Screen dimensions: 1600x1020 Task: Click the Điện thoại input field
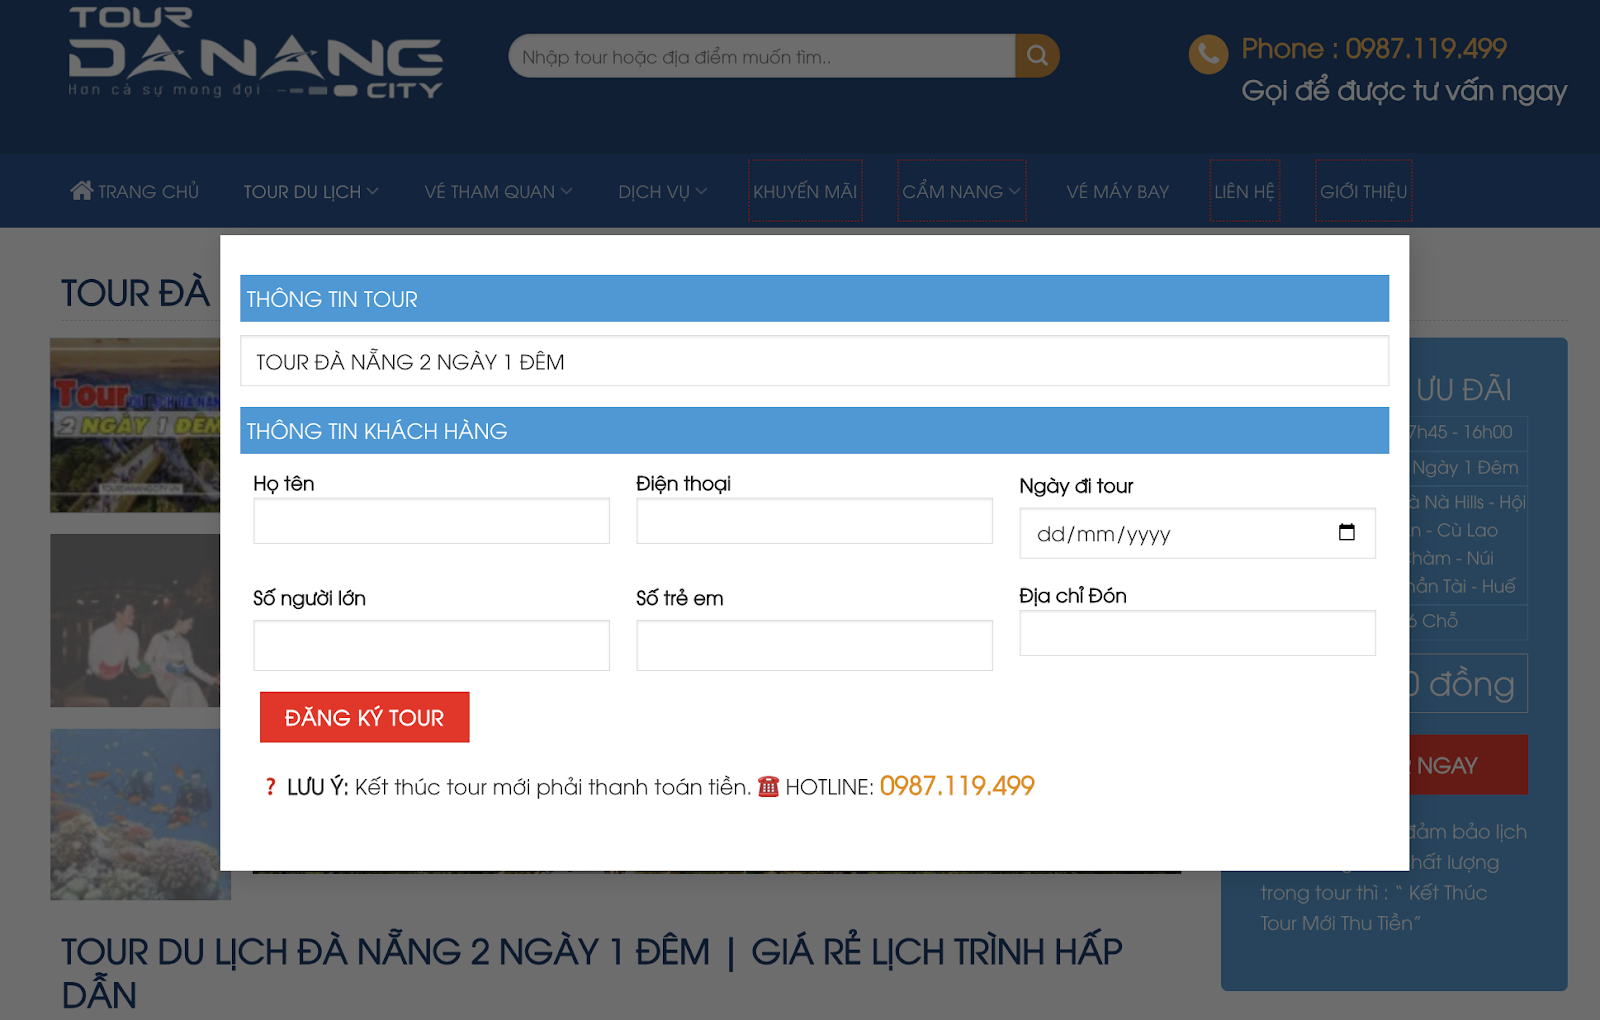click(x=814, y=521)
